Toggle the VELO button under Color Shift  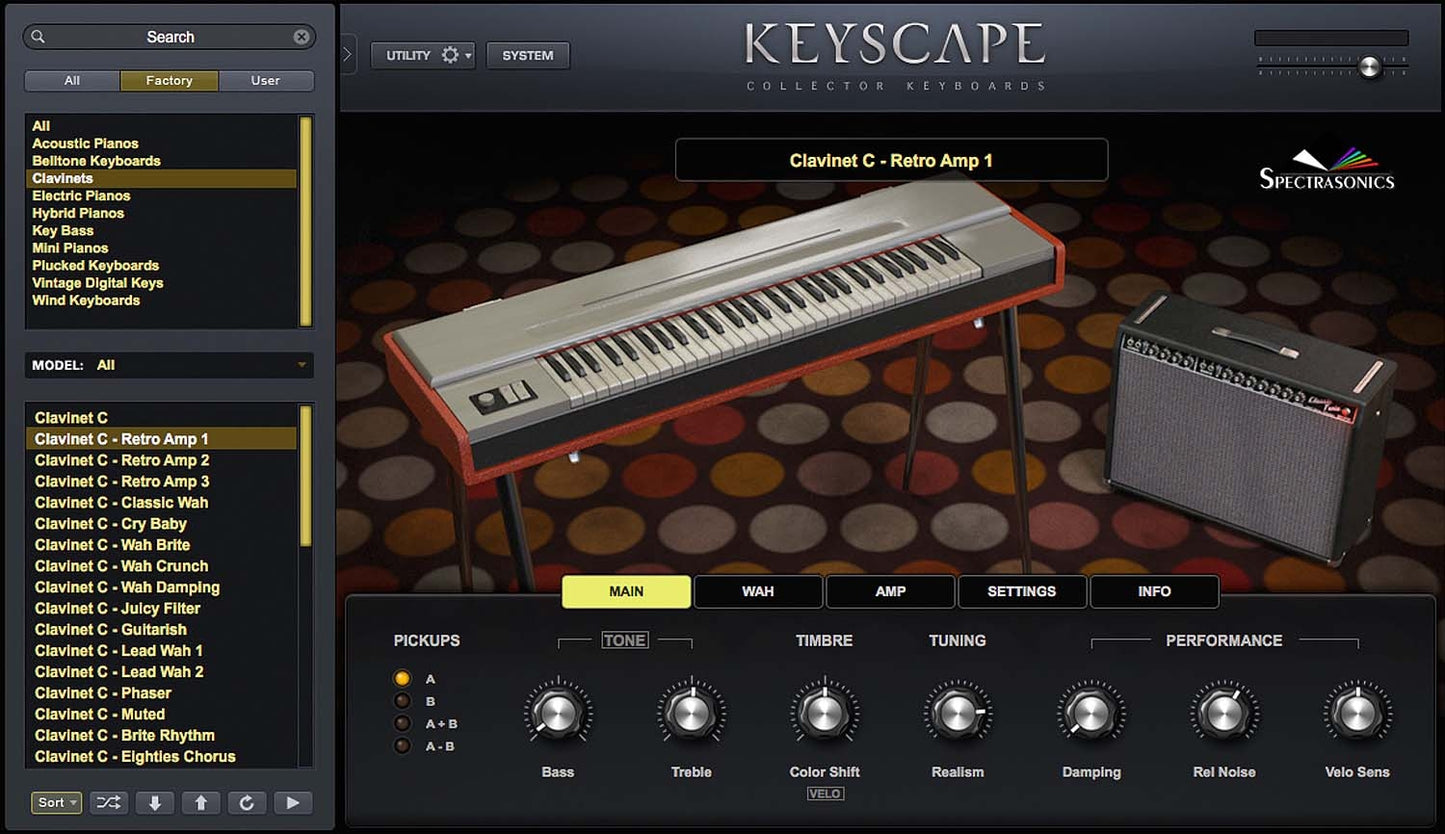click(824, 794)
